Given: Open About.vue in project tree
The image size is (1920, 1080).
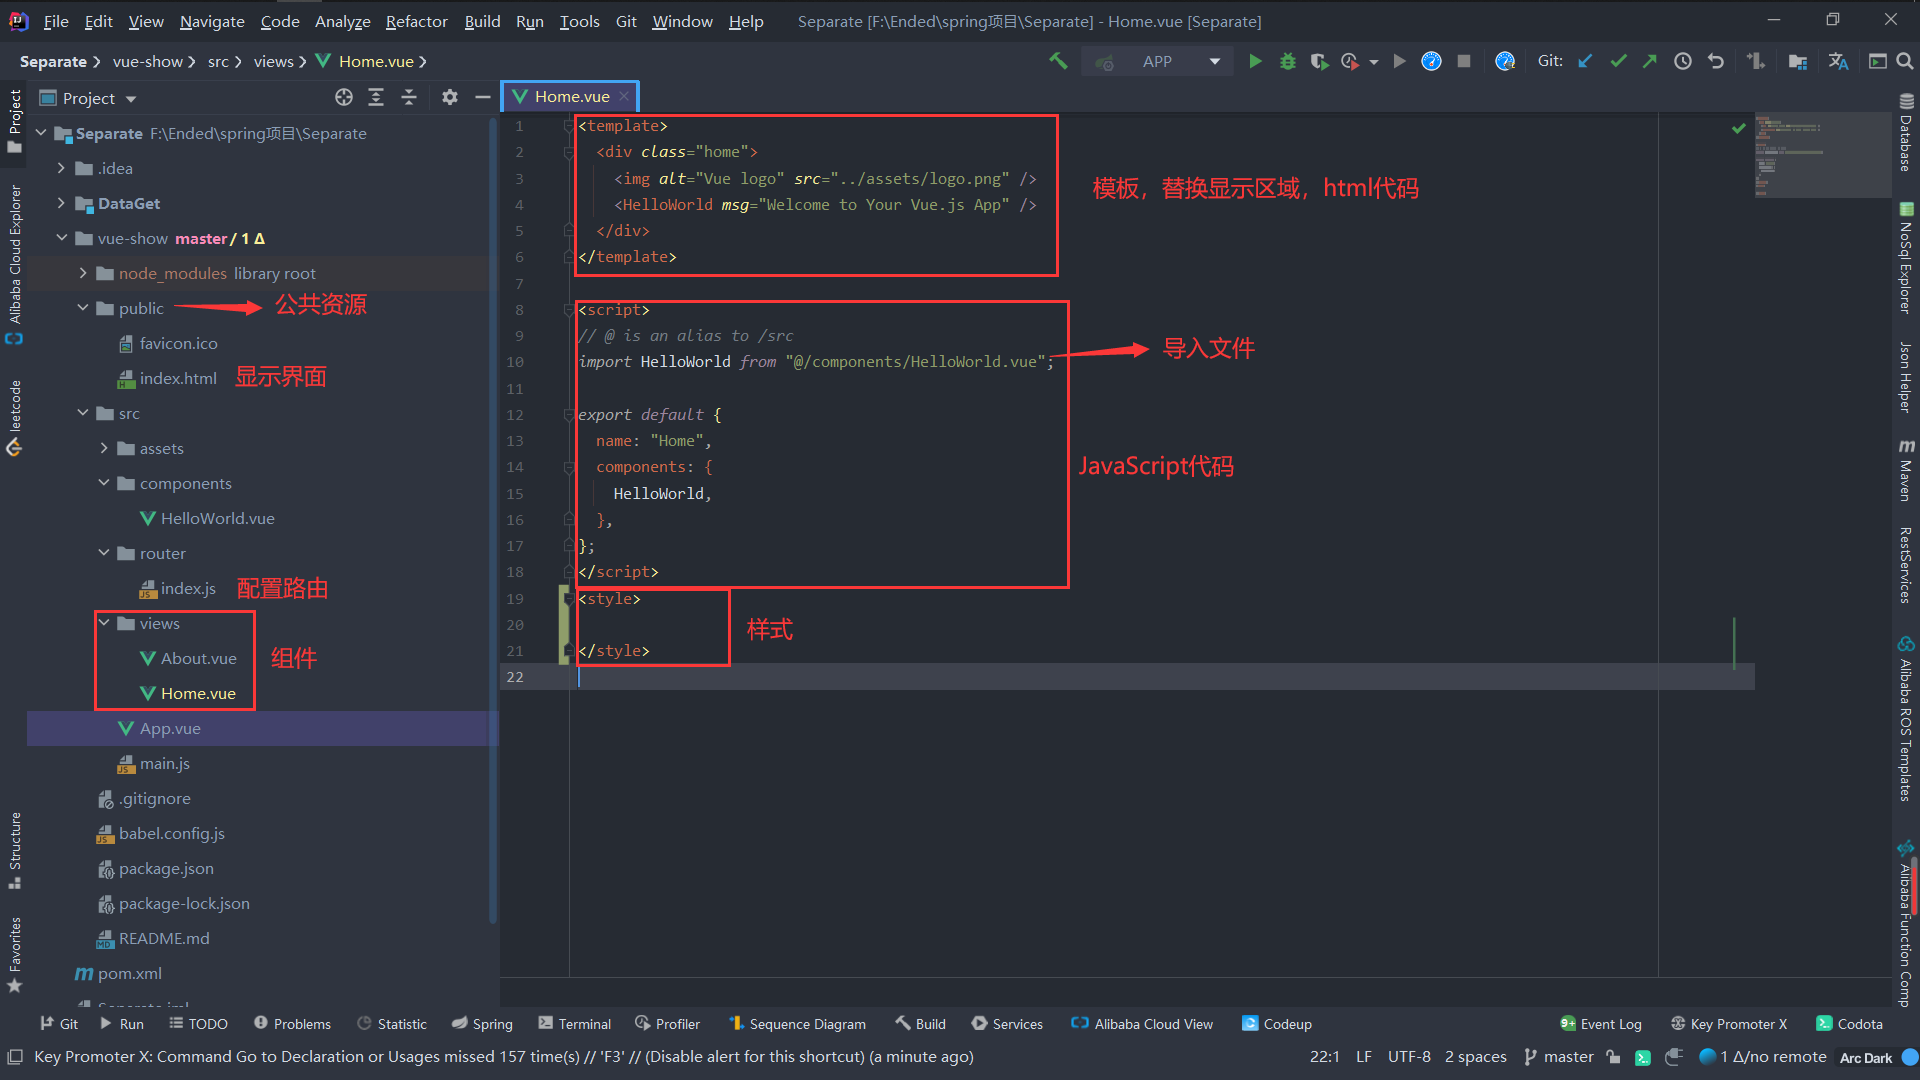Looking at the screenshot, I should point(198,658).
